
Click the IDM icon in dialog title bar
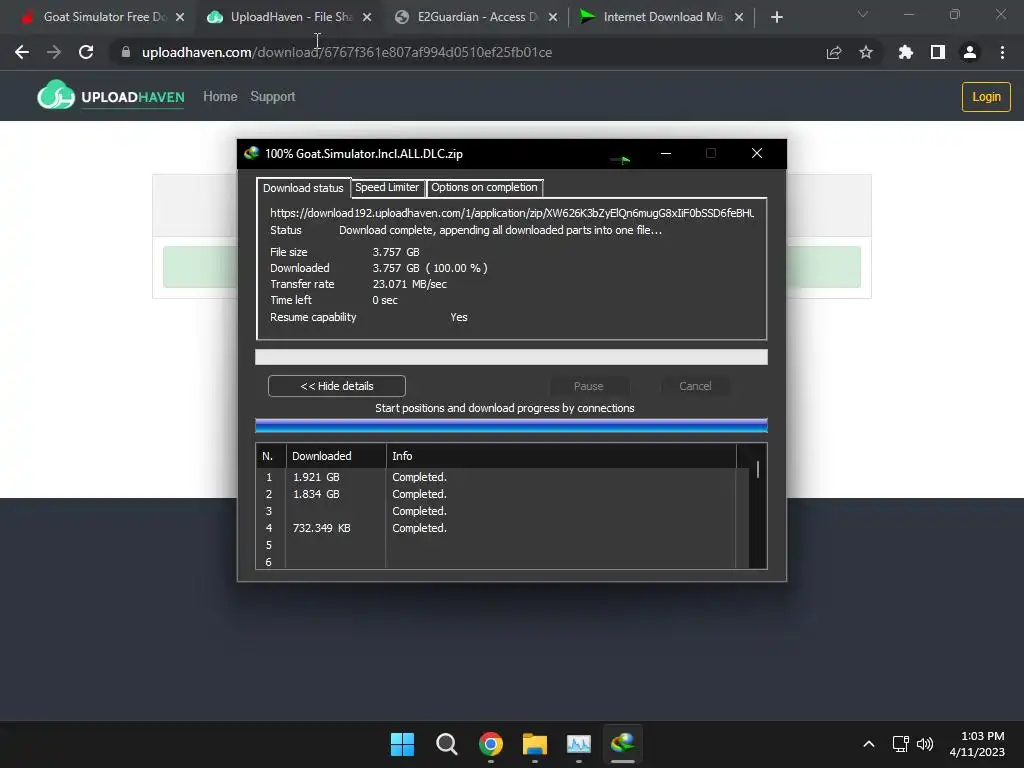[251, 153]
